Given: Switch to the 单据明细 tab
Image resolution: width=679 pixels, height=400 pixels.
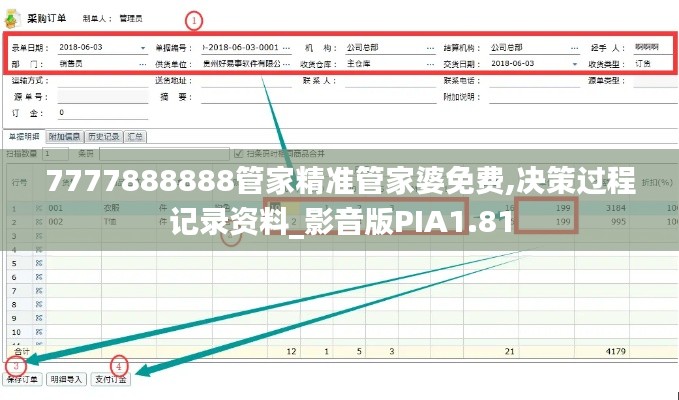Looking at the screenshot, I should tap(25, 137).
